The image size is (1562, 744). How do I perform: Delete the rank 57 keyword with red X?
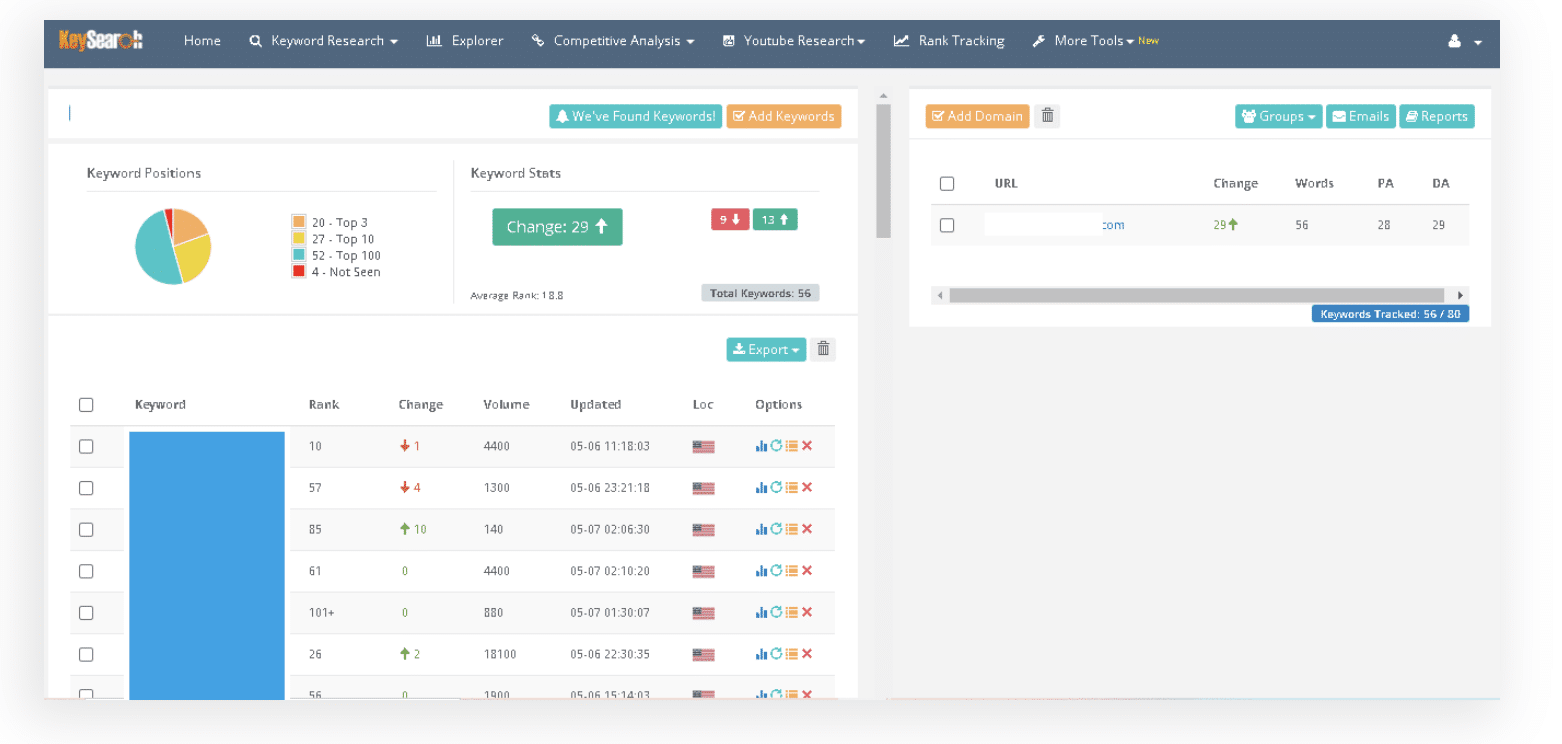point(807,488)
